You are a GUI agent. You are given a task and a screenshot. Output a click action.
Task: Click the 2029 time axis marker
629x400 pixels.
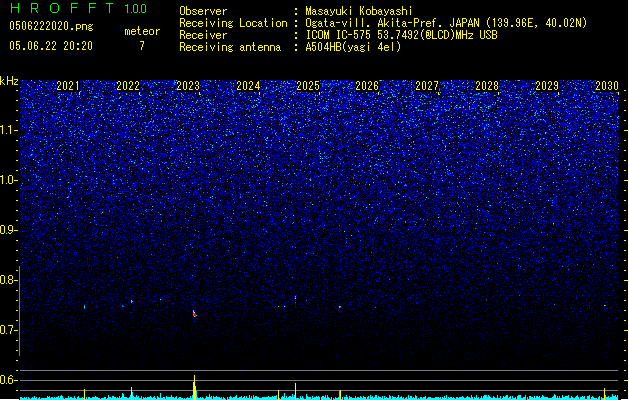[x=547, y=86]
